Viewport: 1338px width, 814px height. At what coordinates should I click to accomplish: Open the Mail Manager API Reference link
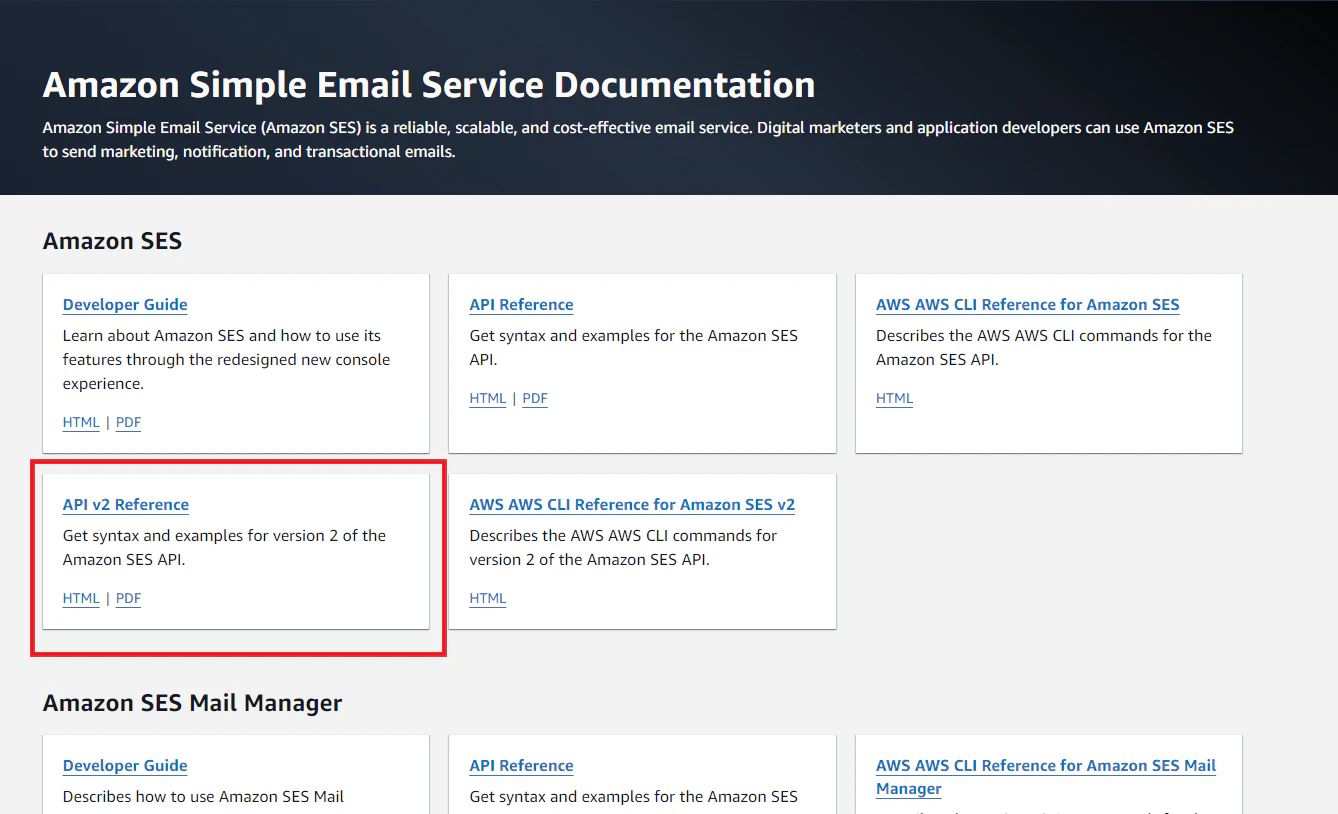(x=521, y=766)
